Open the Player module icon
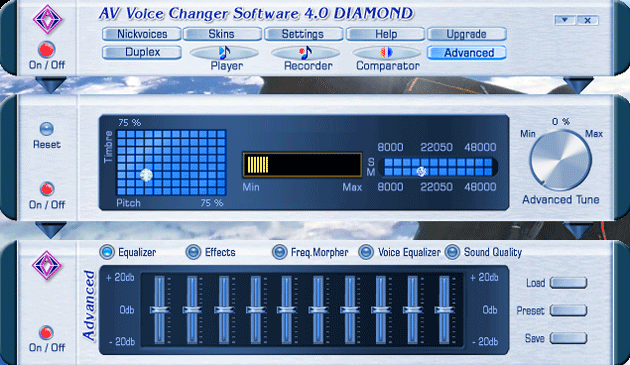The image size is (630, 365). (224, 53)
